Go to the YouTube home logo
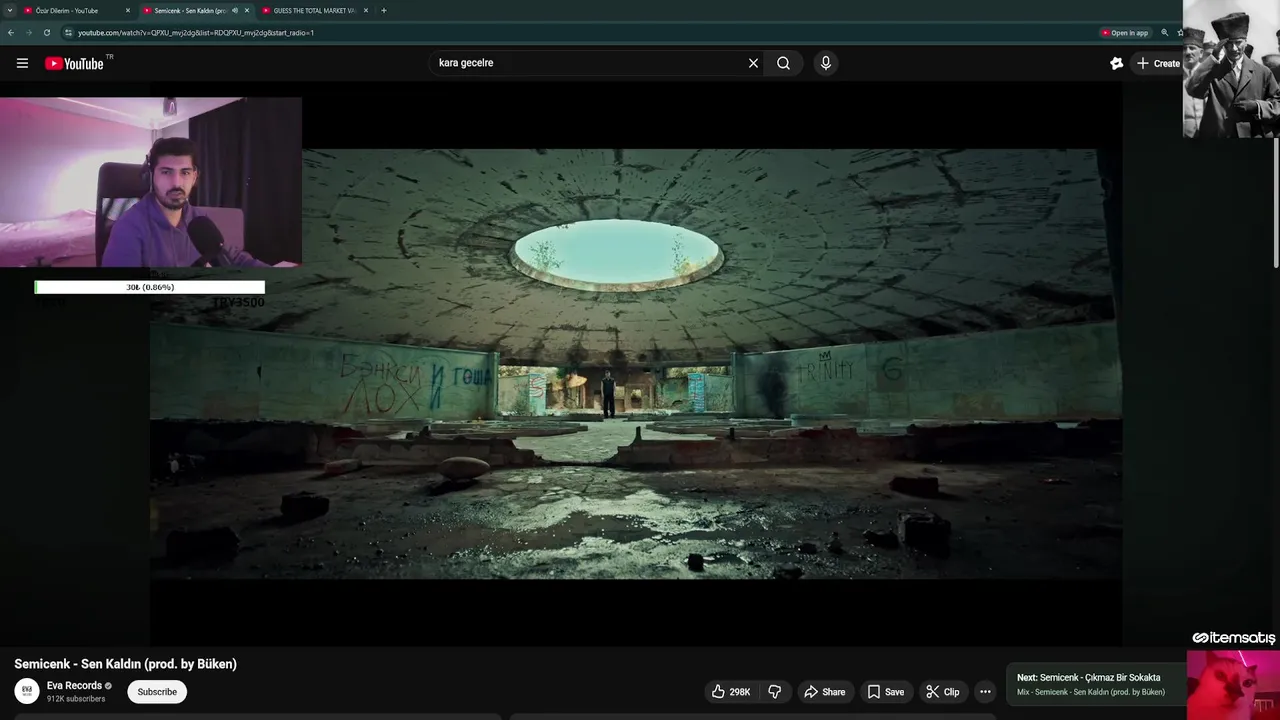Screen dimensions: 1280x720 click(x=74, y=63)
